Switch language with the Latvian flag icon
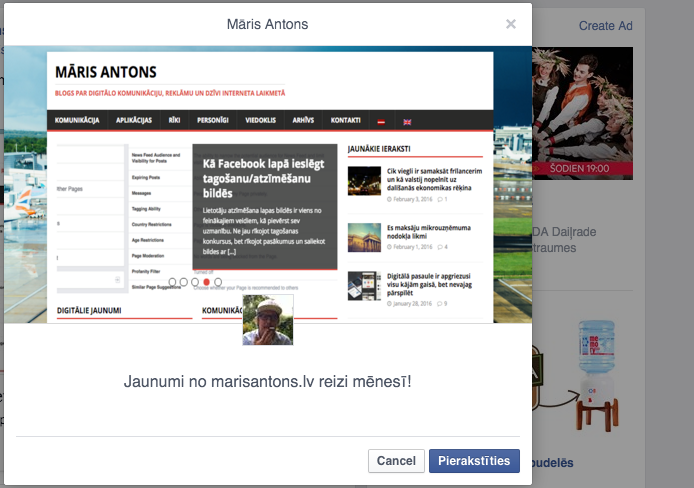 381,122
